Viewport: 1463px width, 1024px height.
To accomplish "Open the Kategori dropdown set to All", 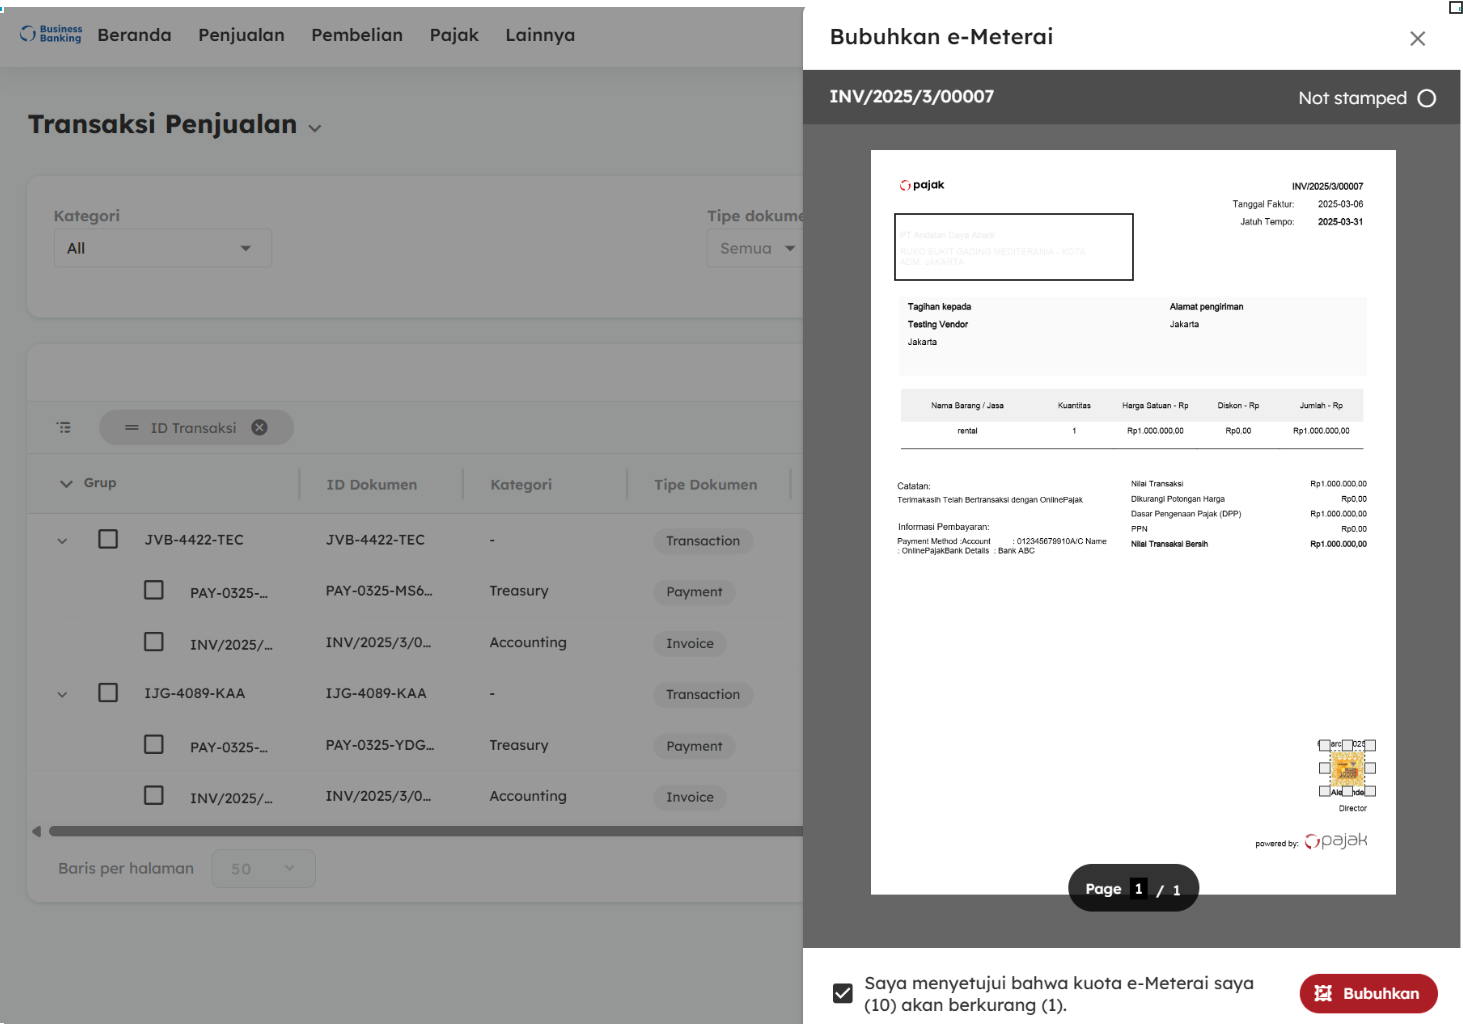I will point(162,248).
